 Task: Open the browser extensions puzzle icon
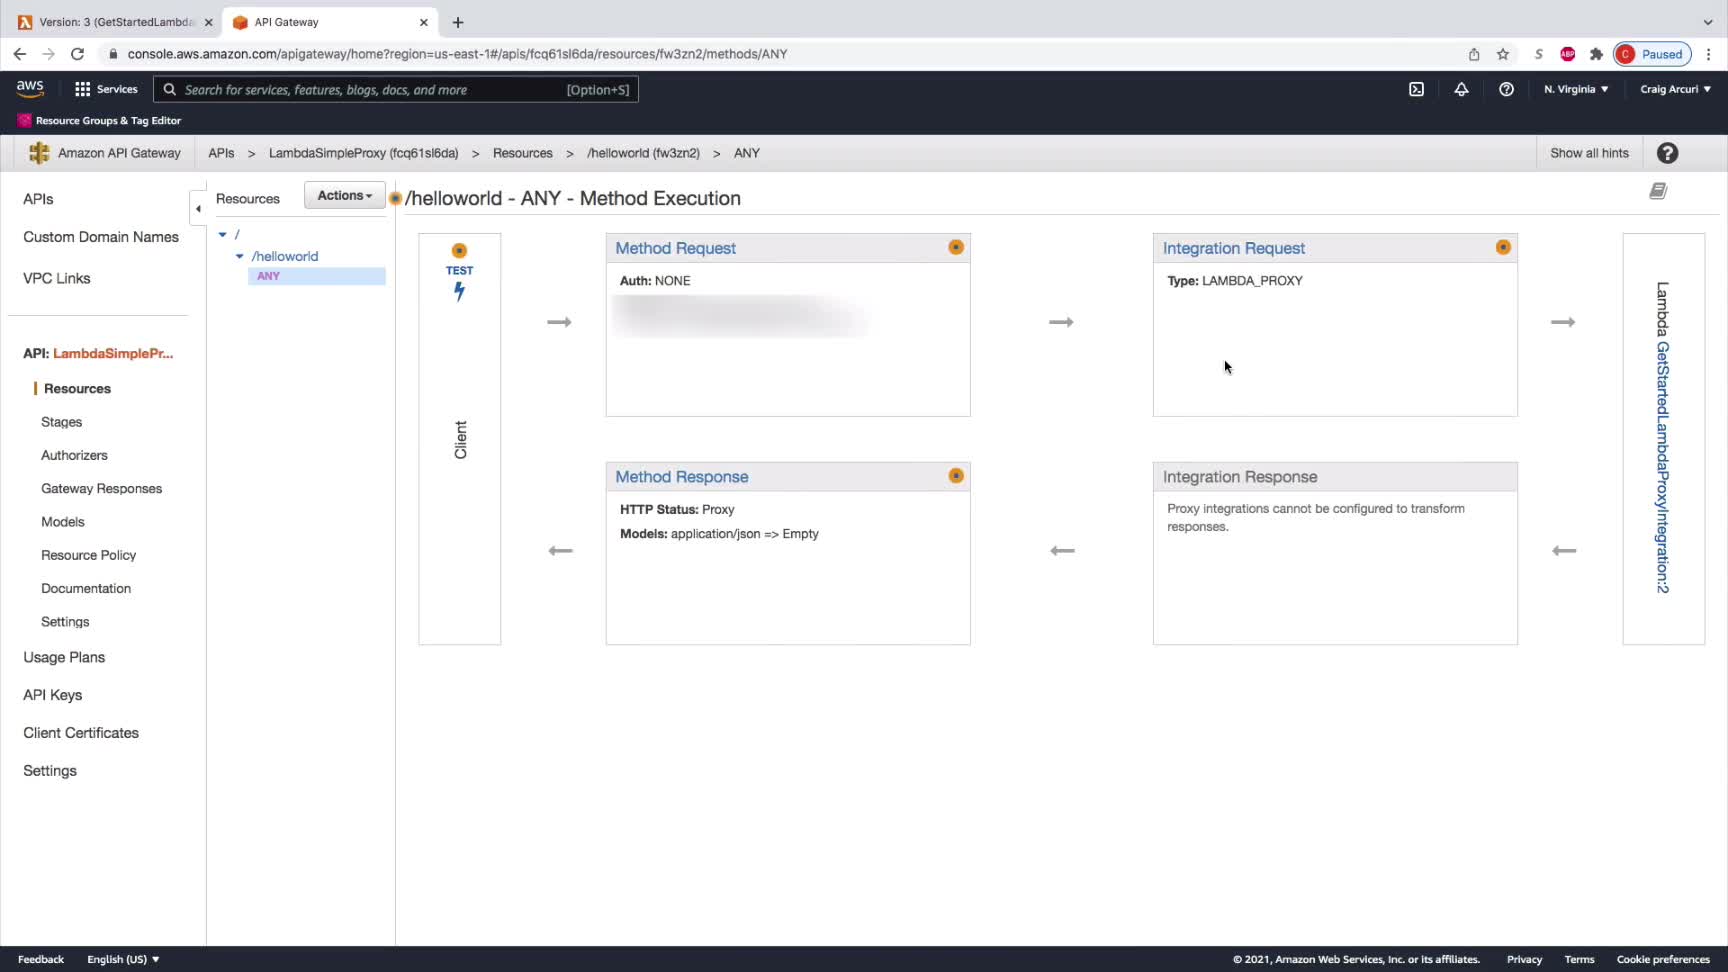tap(1596, 54)
